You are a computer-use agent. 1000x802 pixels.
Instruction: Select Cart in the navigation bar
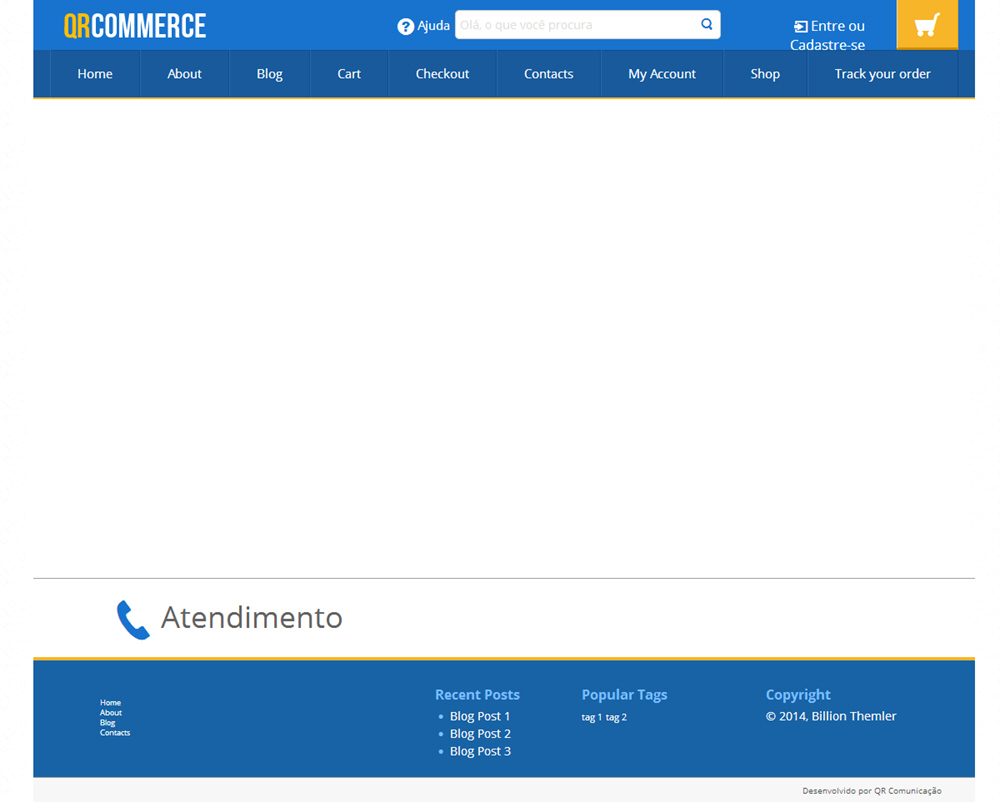[349, 74]
